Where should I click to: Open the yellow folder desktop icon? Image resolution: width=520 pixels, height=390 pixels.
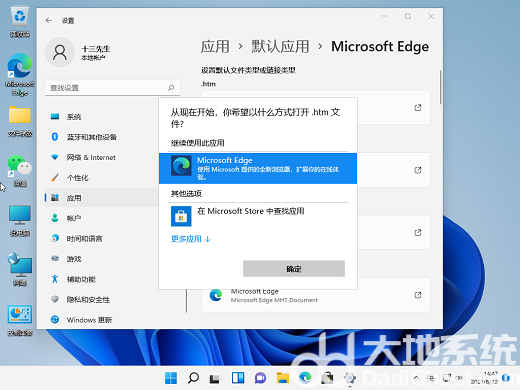20,122
